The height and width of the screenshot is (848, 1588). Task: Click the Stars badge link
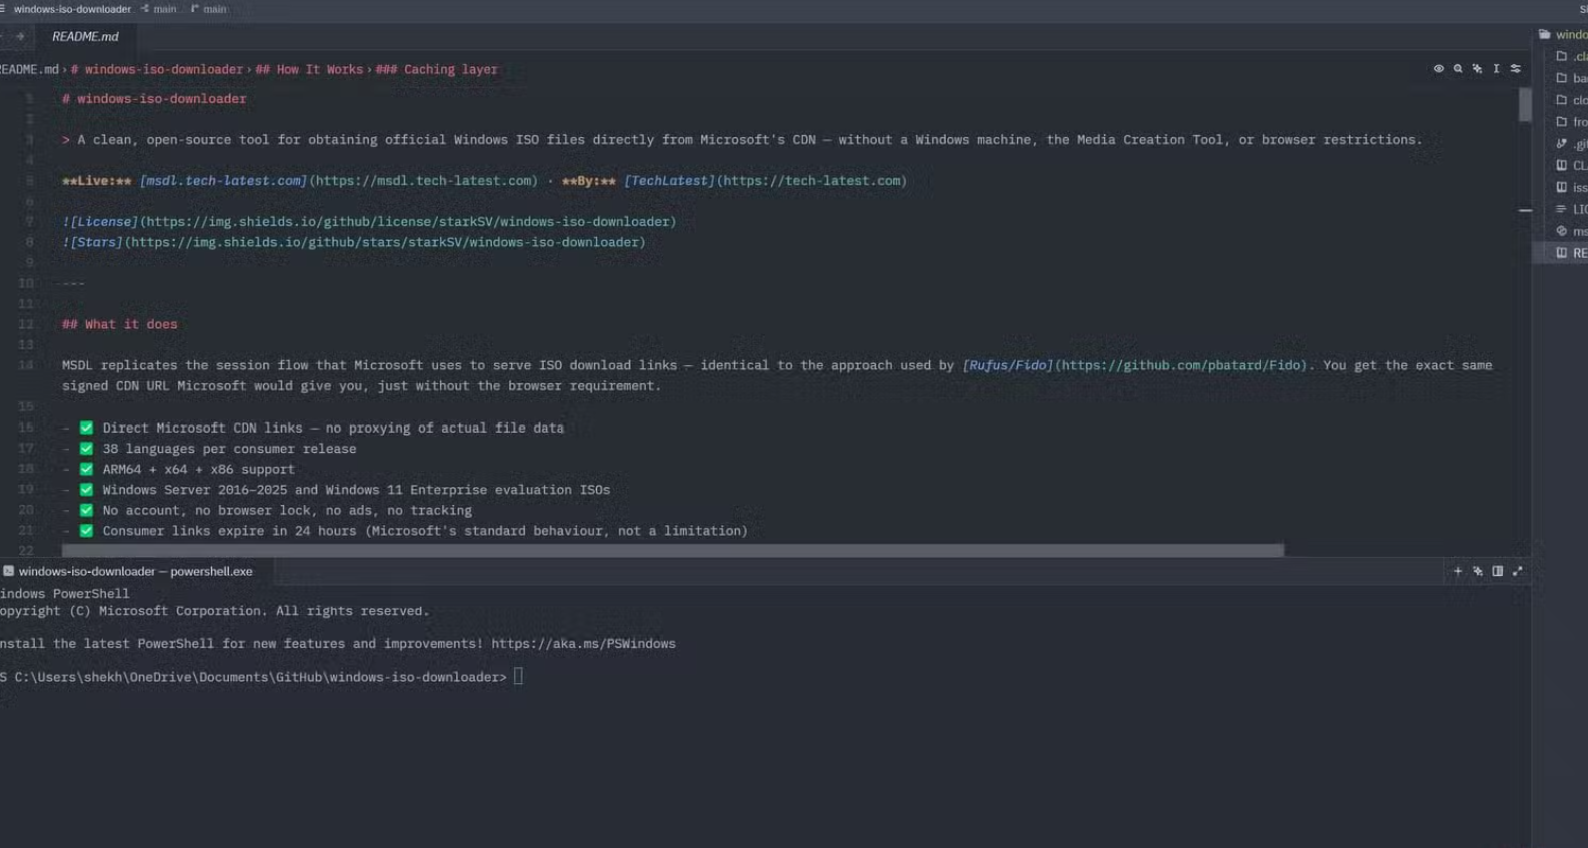click(x=354, y=242)
